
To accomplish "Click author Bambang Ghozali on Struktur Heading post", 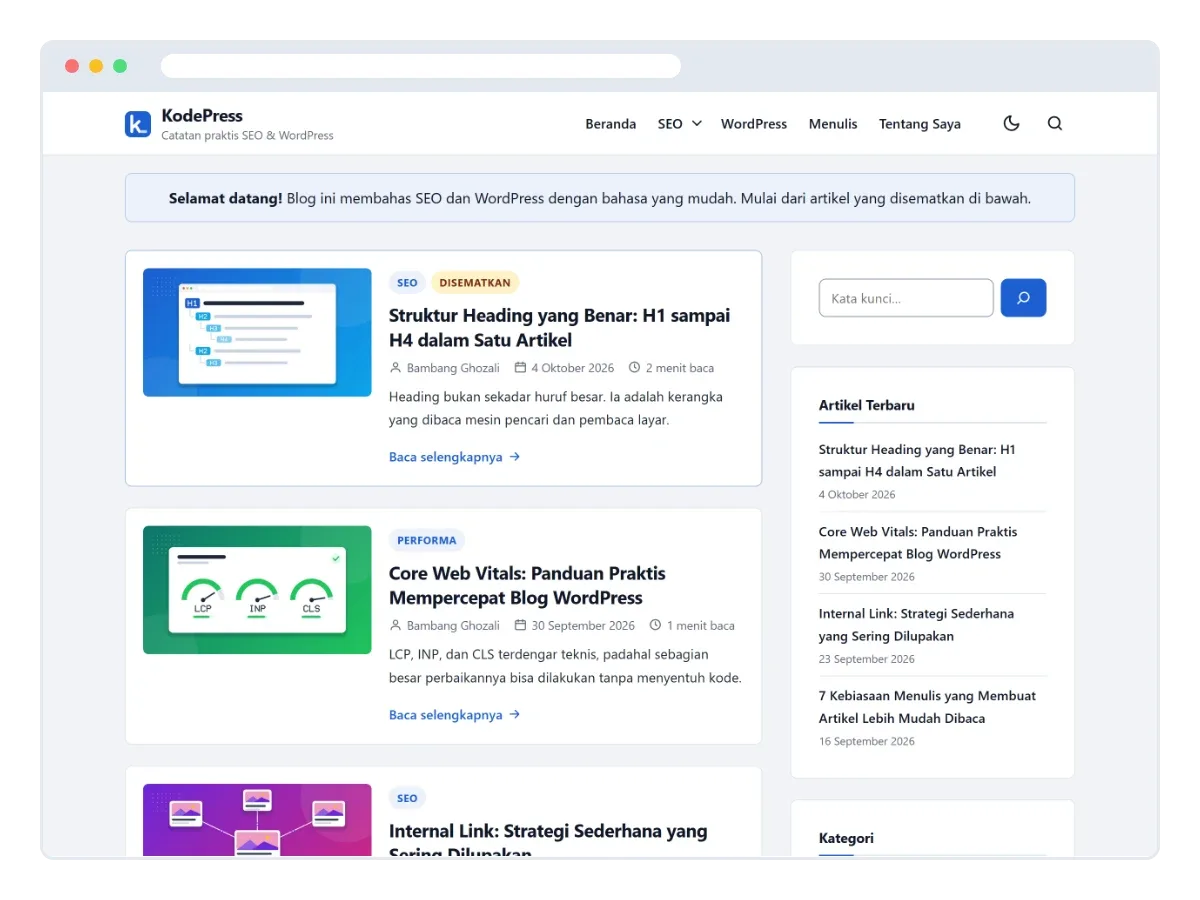I will [x=444, y=368].
